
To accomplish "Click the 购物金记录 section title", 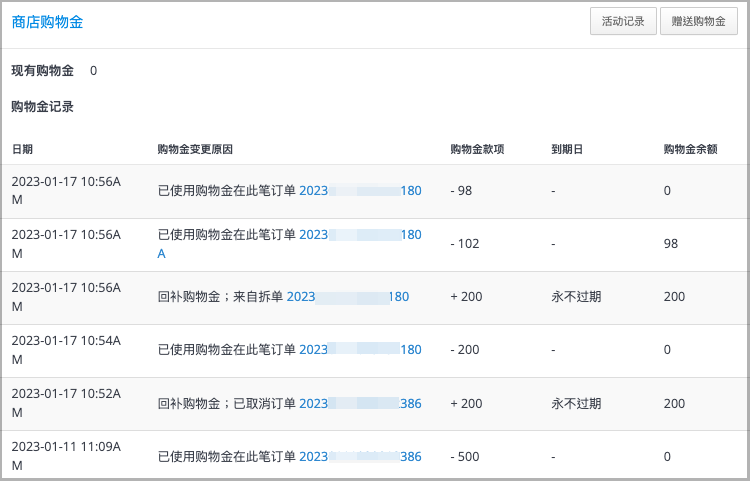I will pos(43,107).
